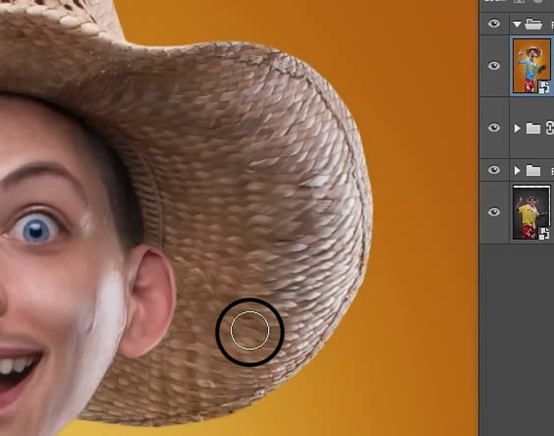Expand the collapsed group above yellow-shirt layer
This screenshot has width=554, height=436.
(x=517, y=171)
